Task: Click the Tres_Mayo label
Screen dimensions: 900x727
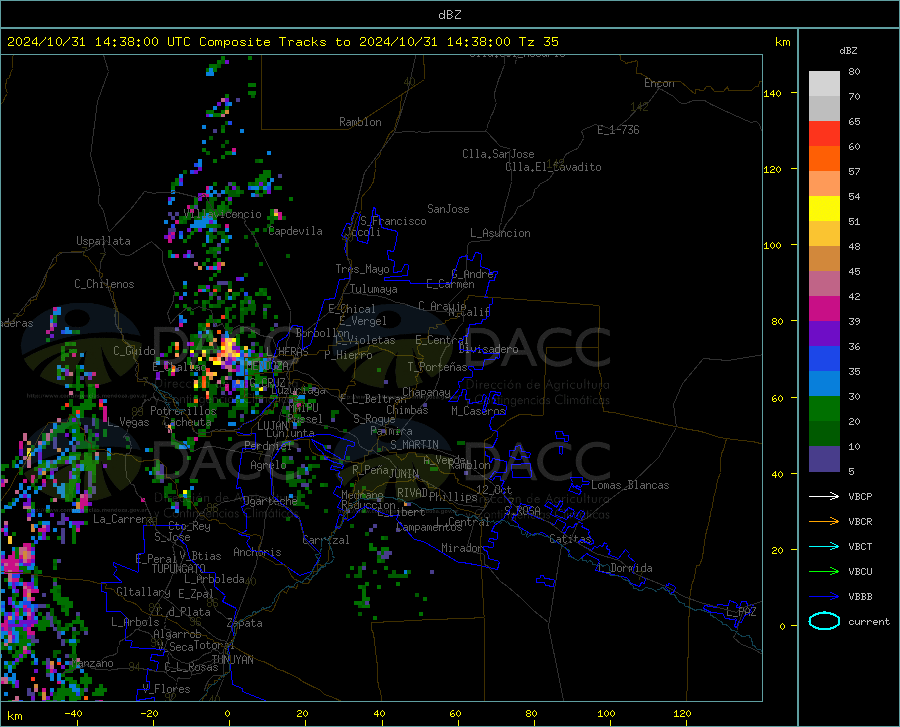Action: [x=362, y=269]
